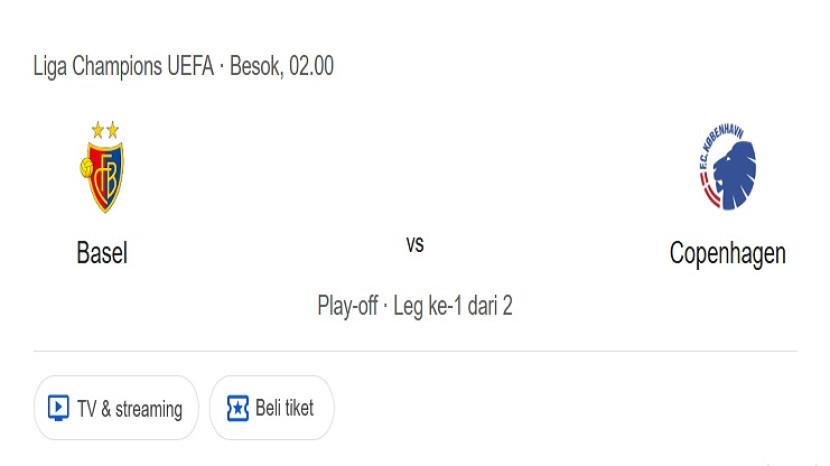
Task: Click the TV play icon
Action: point(58,408)
